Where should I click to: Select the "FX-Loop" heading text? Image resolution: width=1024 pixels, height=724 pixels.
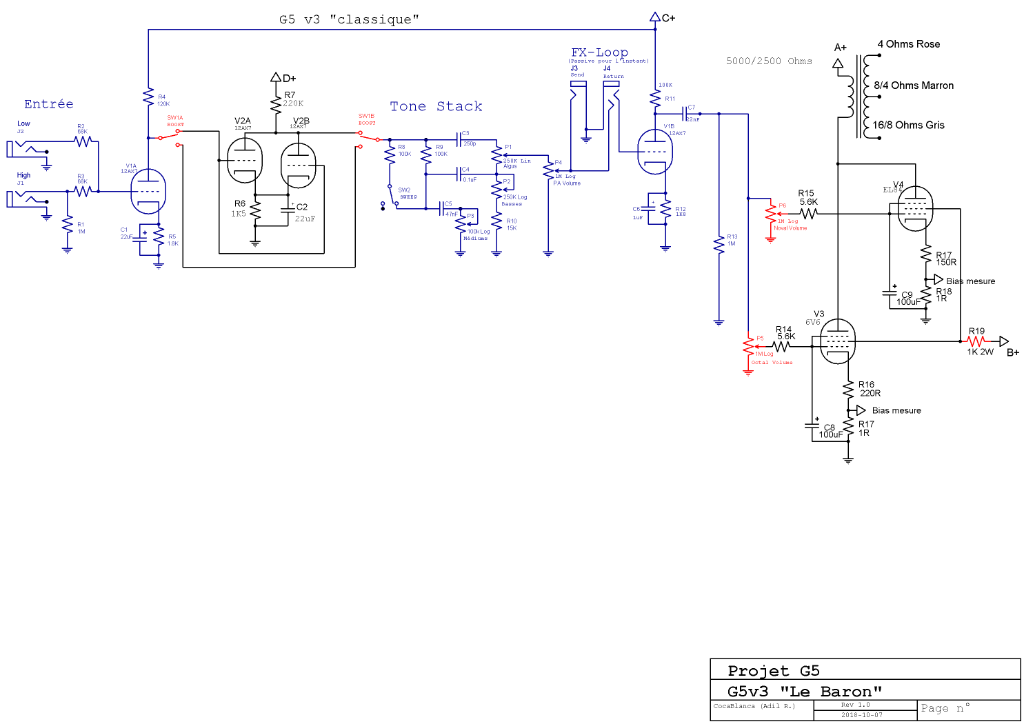(599, 52)
